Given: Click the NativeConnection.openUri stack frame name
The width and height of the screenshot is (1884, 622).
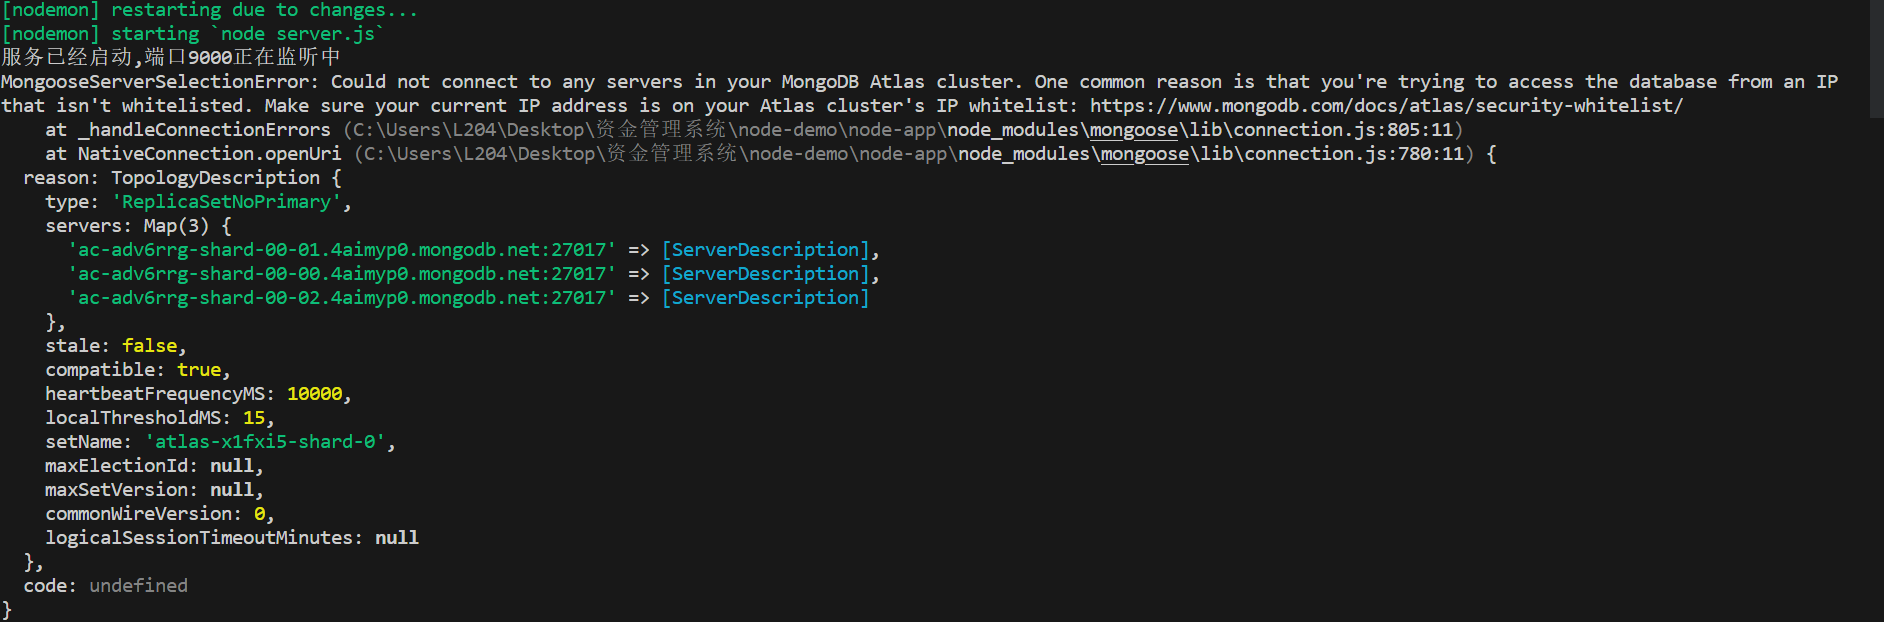Looking at the screenshot, I should pyautogui.click(x=209, y=154).
